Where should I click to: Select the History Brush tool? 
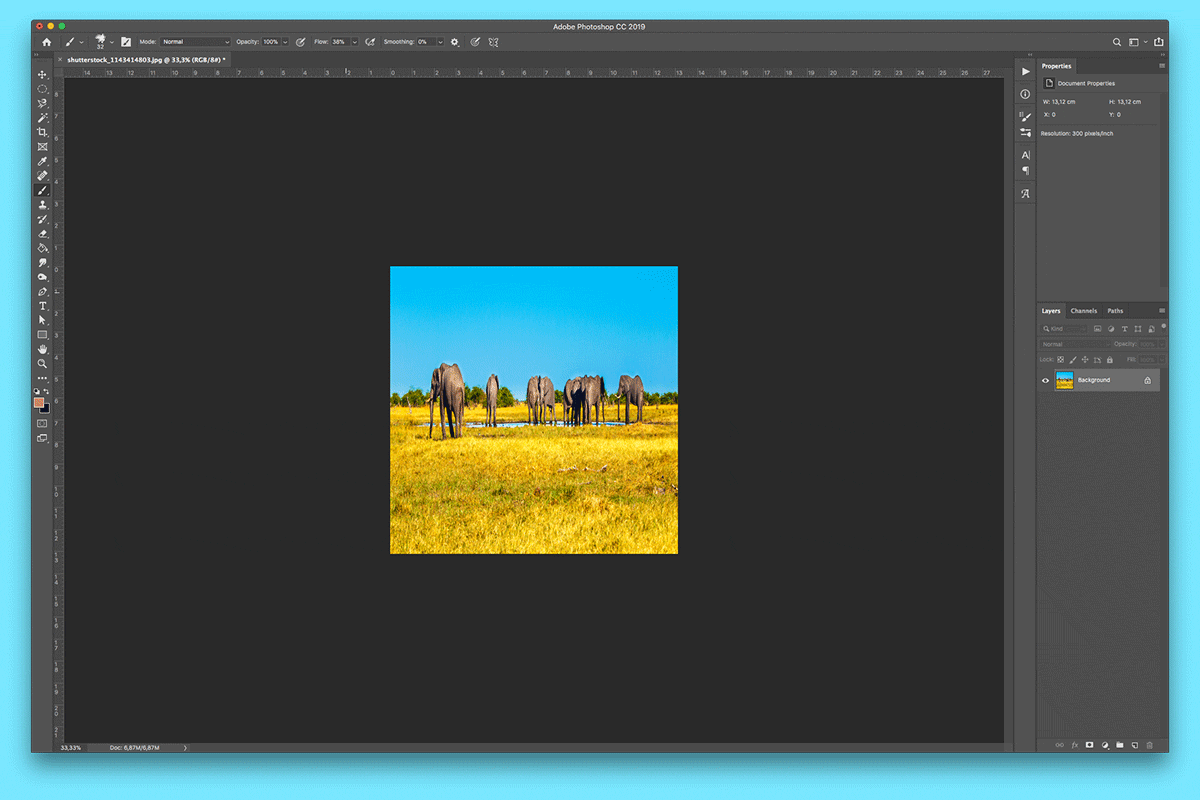click(x=42, y=219)
